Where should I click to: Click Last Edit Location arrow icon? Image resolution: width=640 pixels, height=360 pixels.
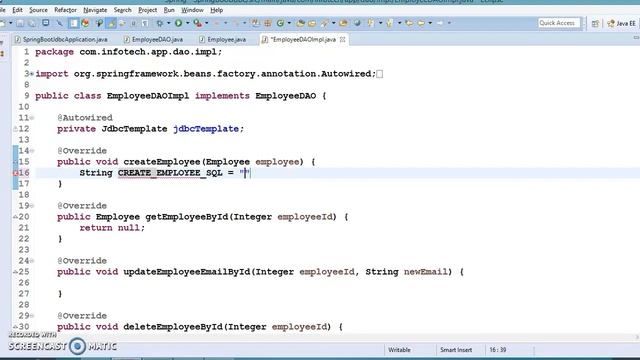pos(409,23)
